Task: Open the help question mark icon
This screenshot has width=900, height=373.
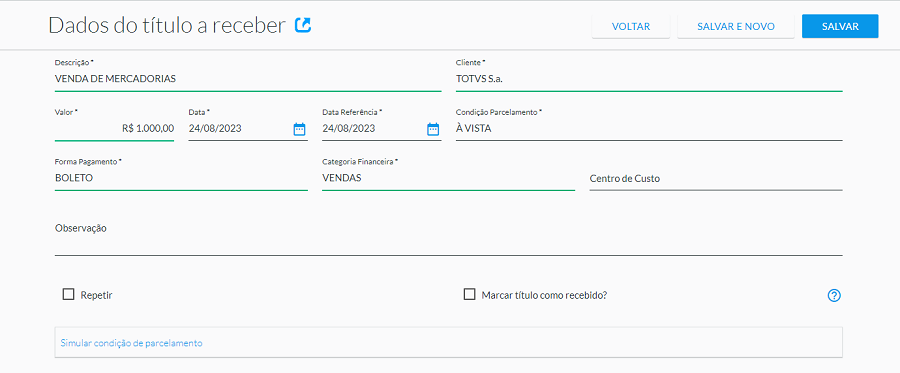Action: click(x=834, y=296)
